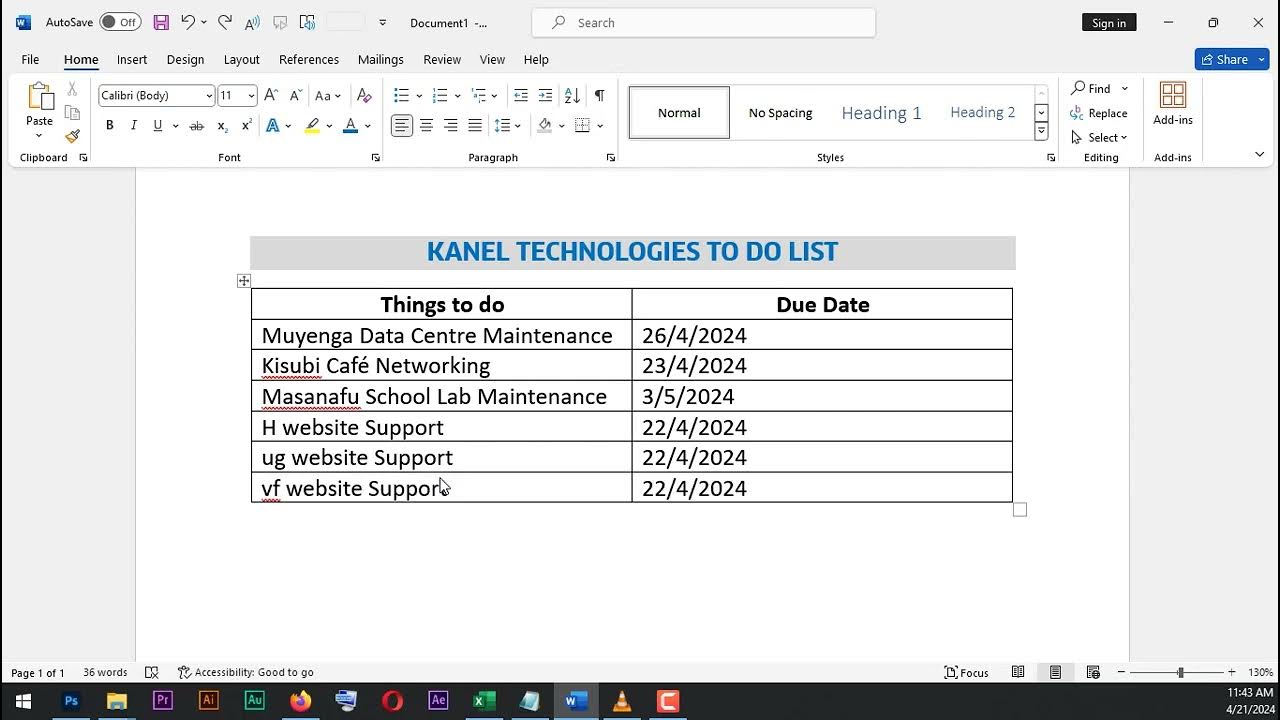This screenshot has width=1280, height=720.
Task: Open the Add-ins gallery
Action: click(1173, 103)
